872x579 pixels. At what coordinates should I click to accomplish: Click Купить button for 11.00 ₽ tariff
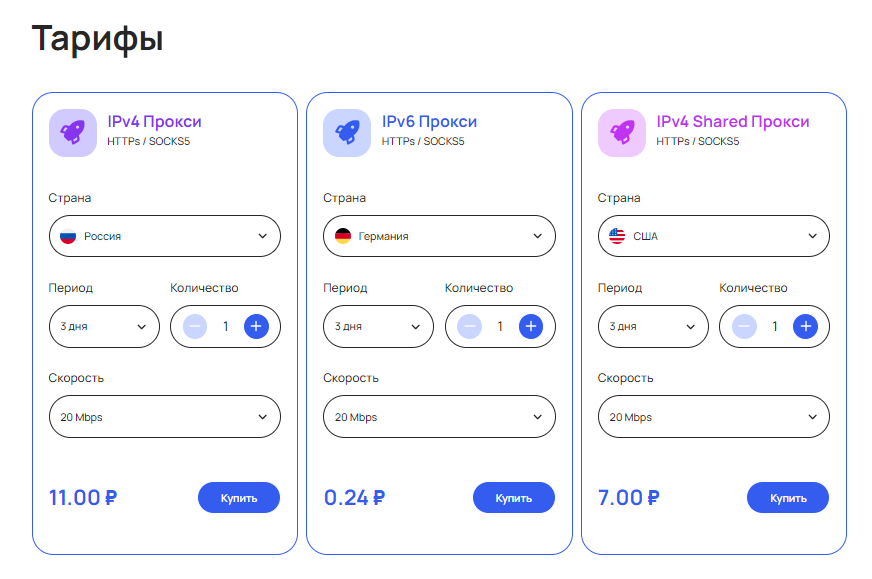click(x=239, y=498)
